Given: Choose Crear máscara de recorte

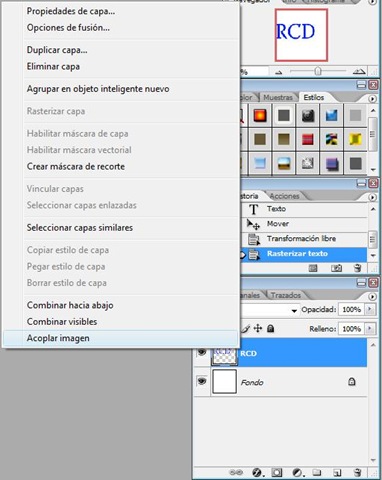Looking at the screenshot, I should (x=120, y=166).
